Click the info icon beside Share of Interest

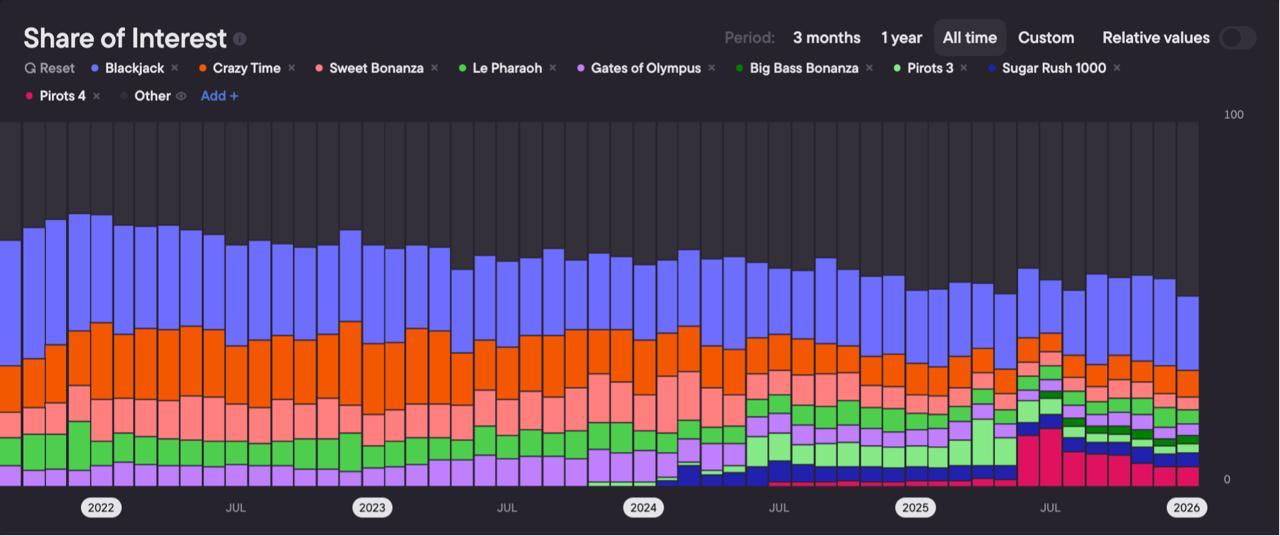[x=240, y=39]
